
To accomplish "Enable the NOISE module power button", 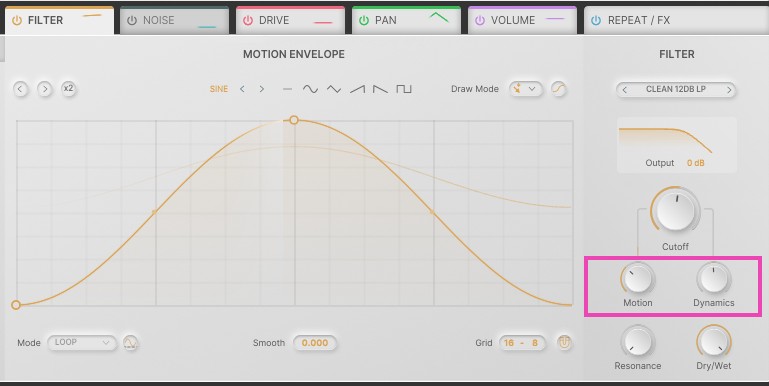I will pos(132,21).
